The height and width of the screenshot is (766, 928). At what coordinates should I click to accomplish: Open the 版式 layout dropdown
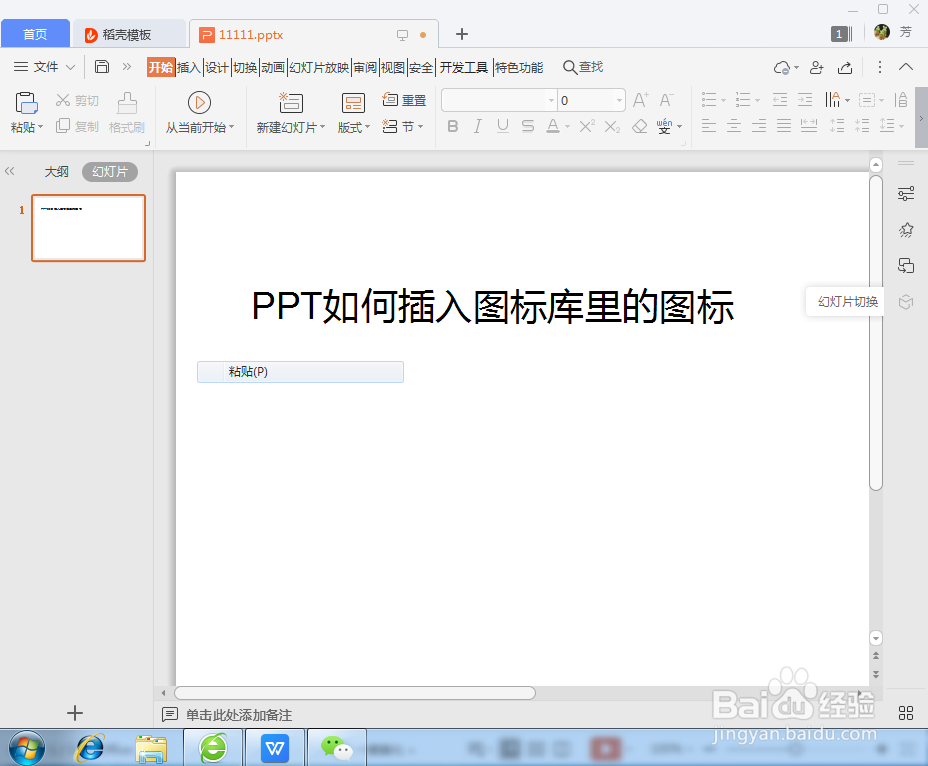[x=352, y=126]
